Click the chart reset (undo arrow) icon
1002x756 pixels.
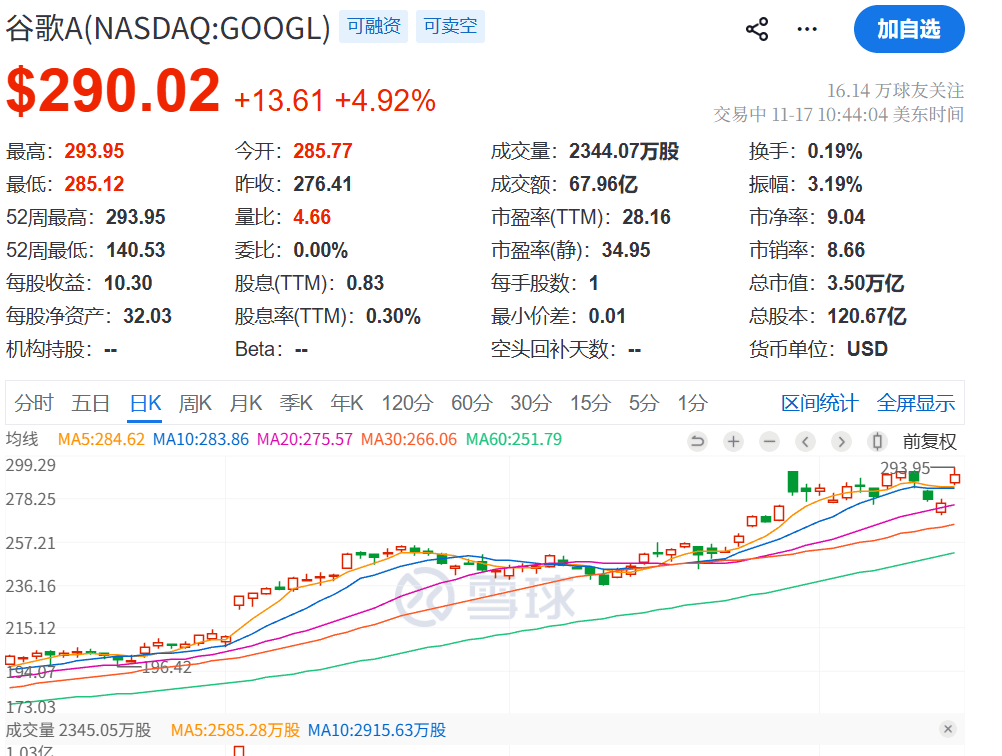click(697, 441)
